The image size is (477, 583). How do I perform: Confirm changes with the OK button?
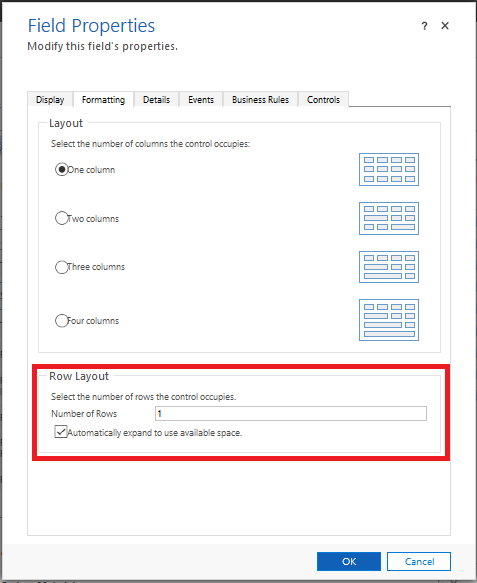click(x=349, y=561)
